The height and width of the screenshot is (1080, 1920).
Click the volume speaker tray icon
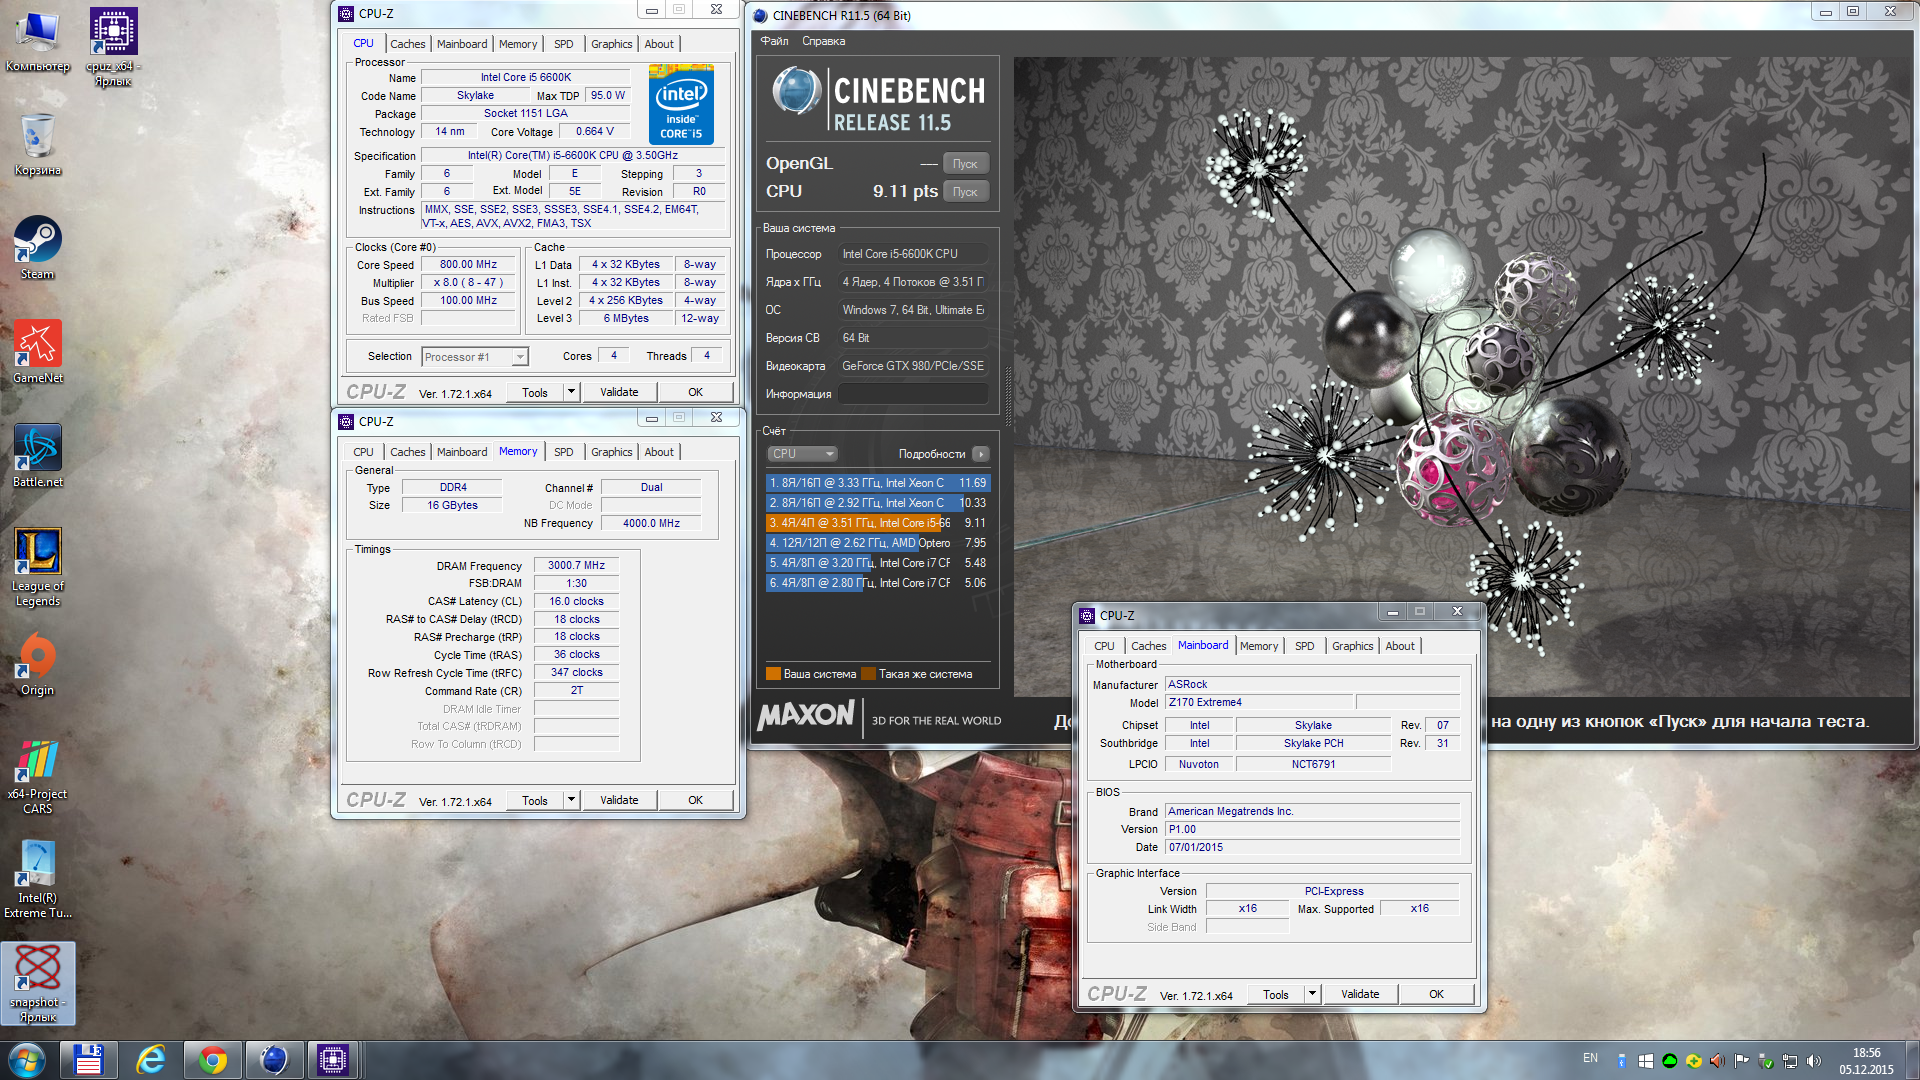[1814, 1061]
